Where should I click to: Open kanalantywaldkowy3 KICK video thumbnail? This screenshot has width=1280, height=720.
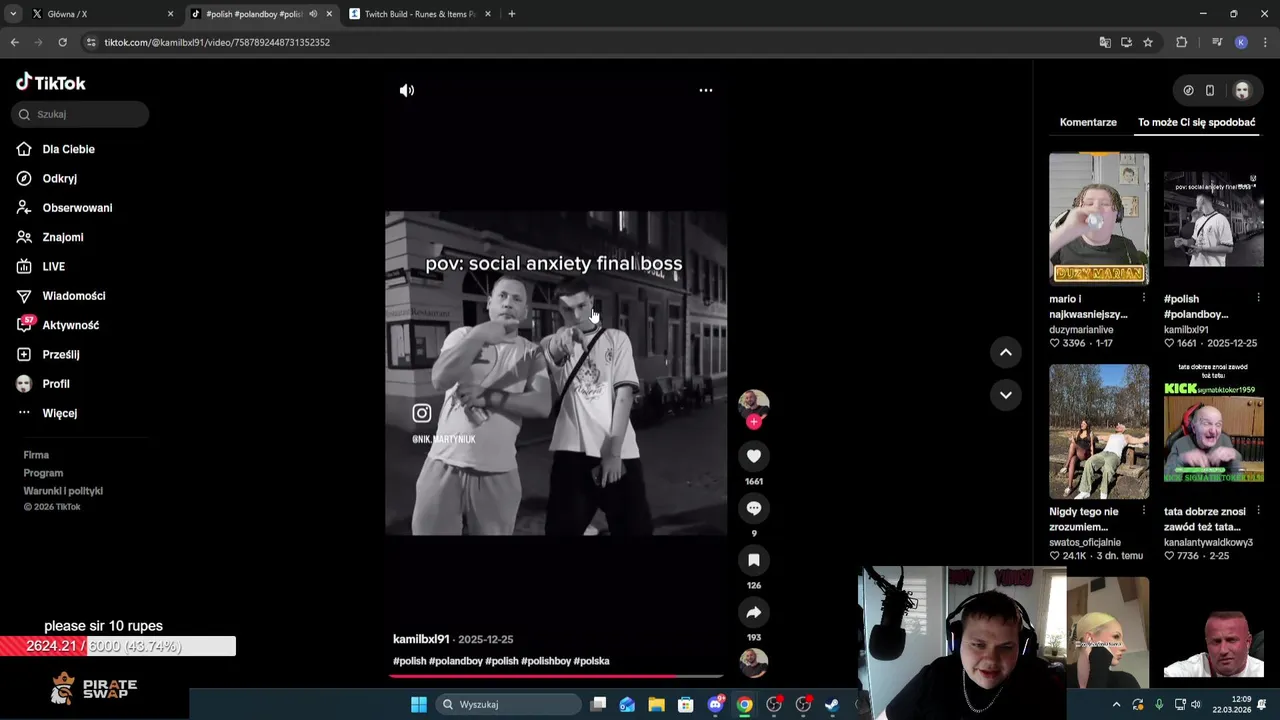[x=1214, y=431]
